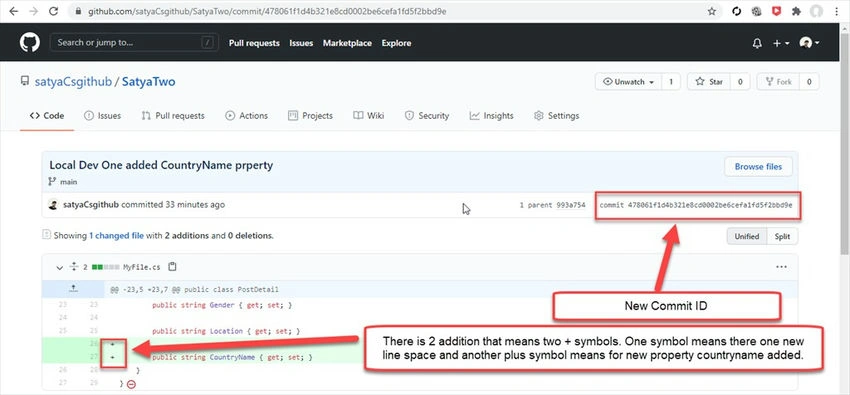
Task: Go back with the browser back arrow
Action: (x=14, y=11)
